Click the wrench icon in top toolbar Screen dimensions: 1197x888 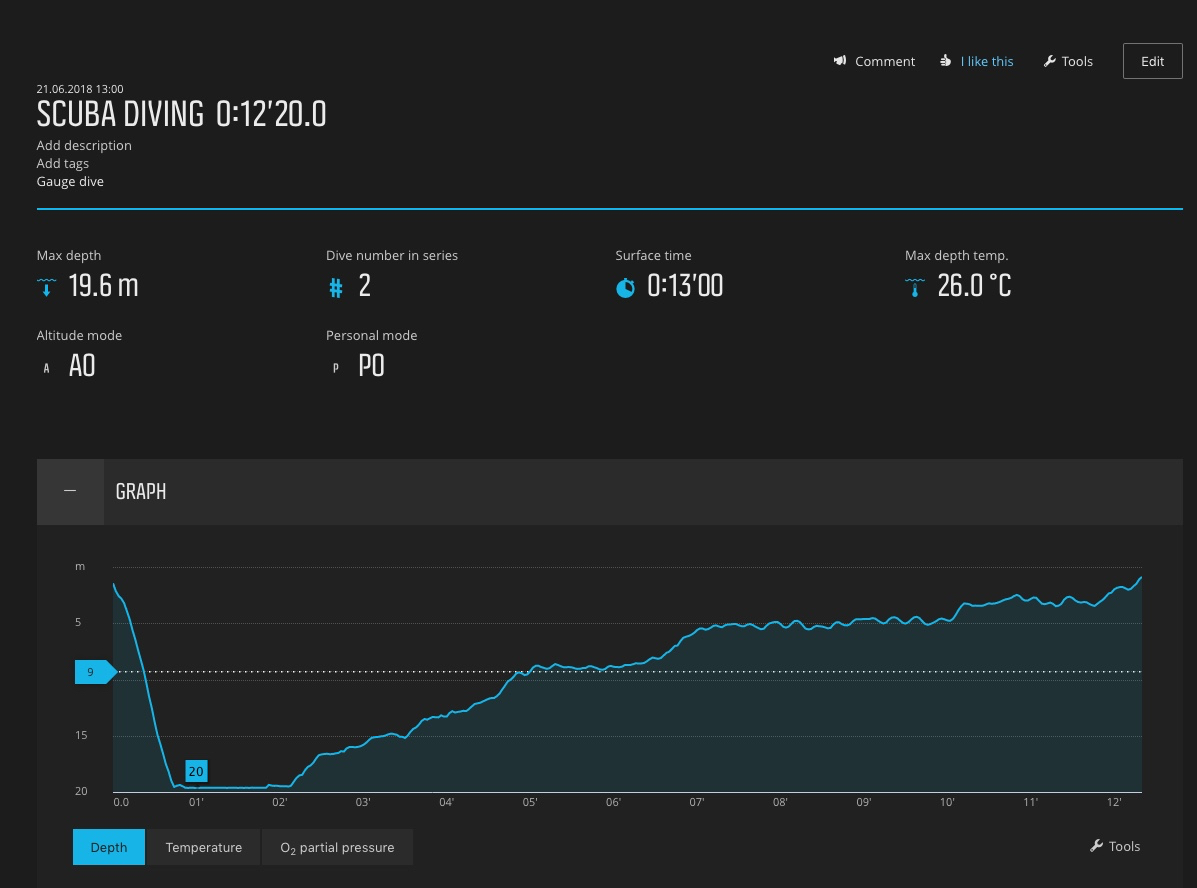pyautogui.click(x=1049, y=61)
